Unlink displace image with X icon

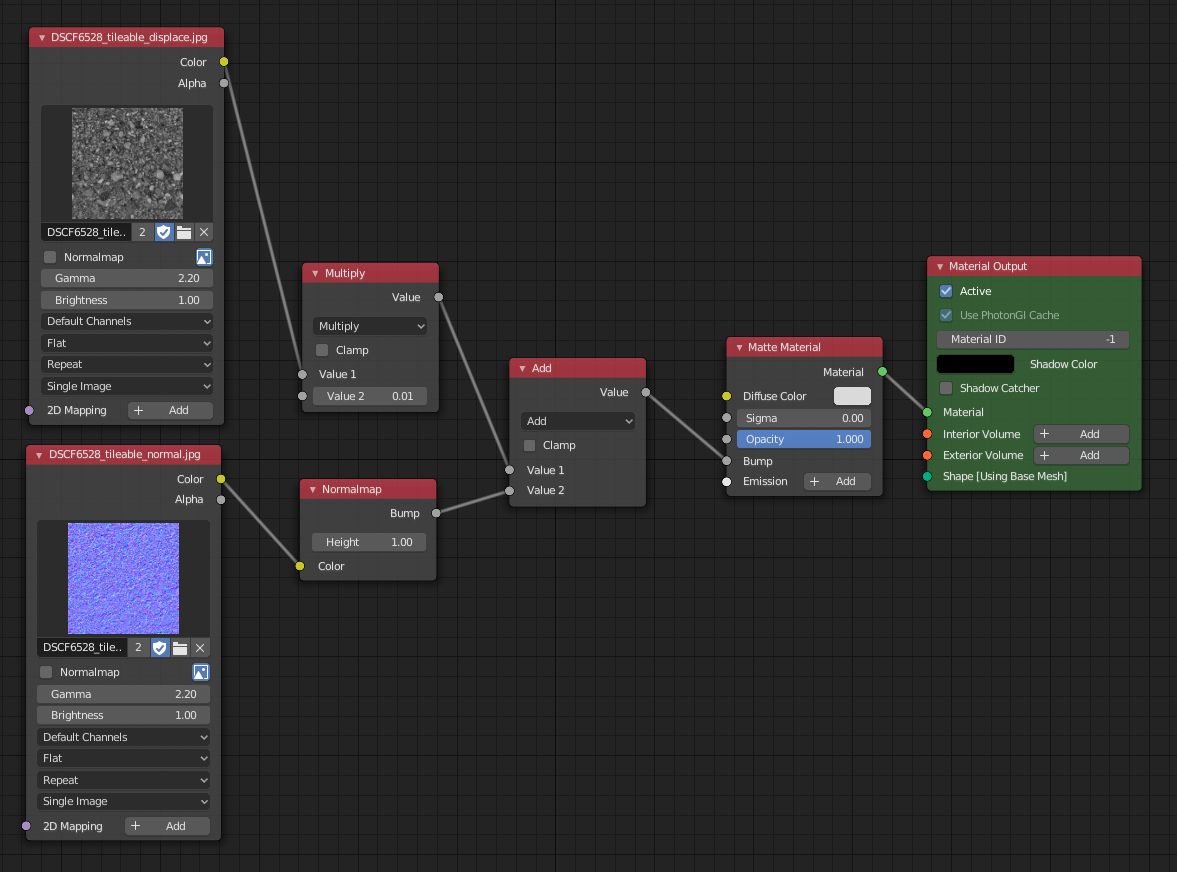pyautogui.click(x=204, y=232)
